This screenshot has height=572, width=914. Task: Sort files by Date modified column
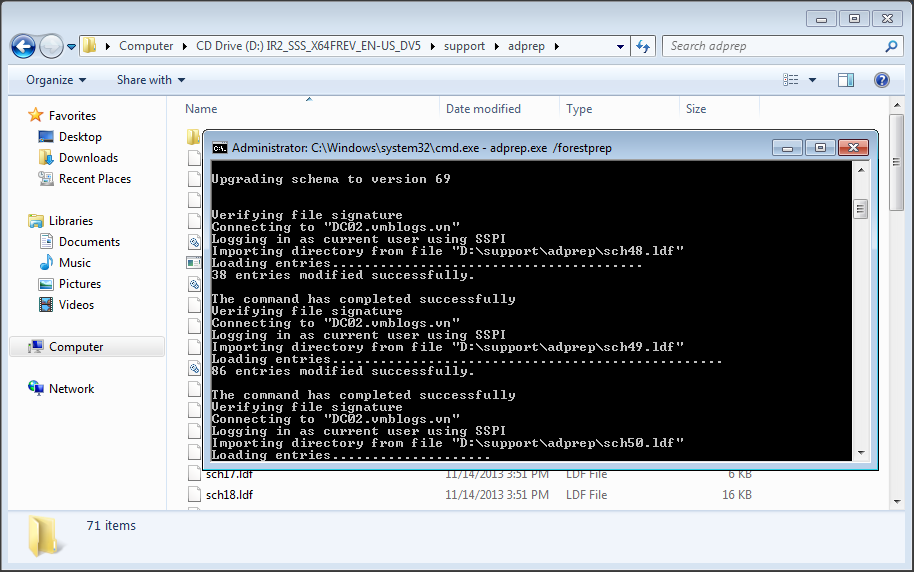[483, 109]
